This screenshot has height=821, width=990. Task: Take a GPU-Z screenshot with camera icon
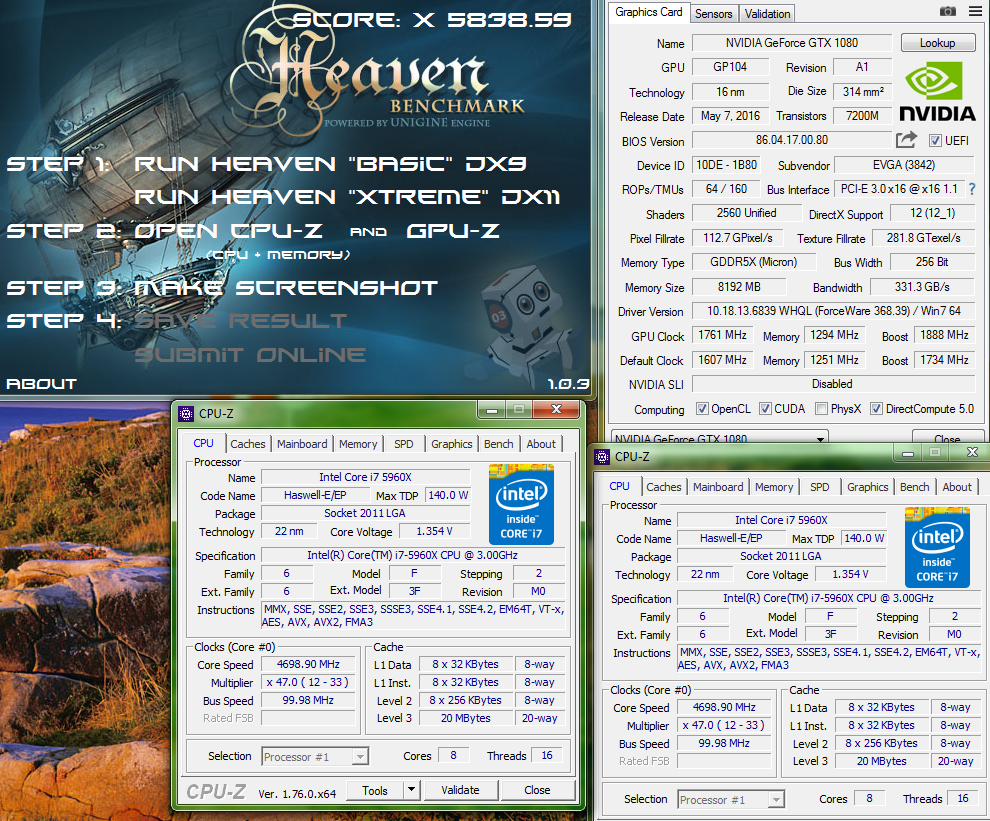coord(947,11)
